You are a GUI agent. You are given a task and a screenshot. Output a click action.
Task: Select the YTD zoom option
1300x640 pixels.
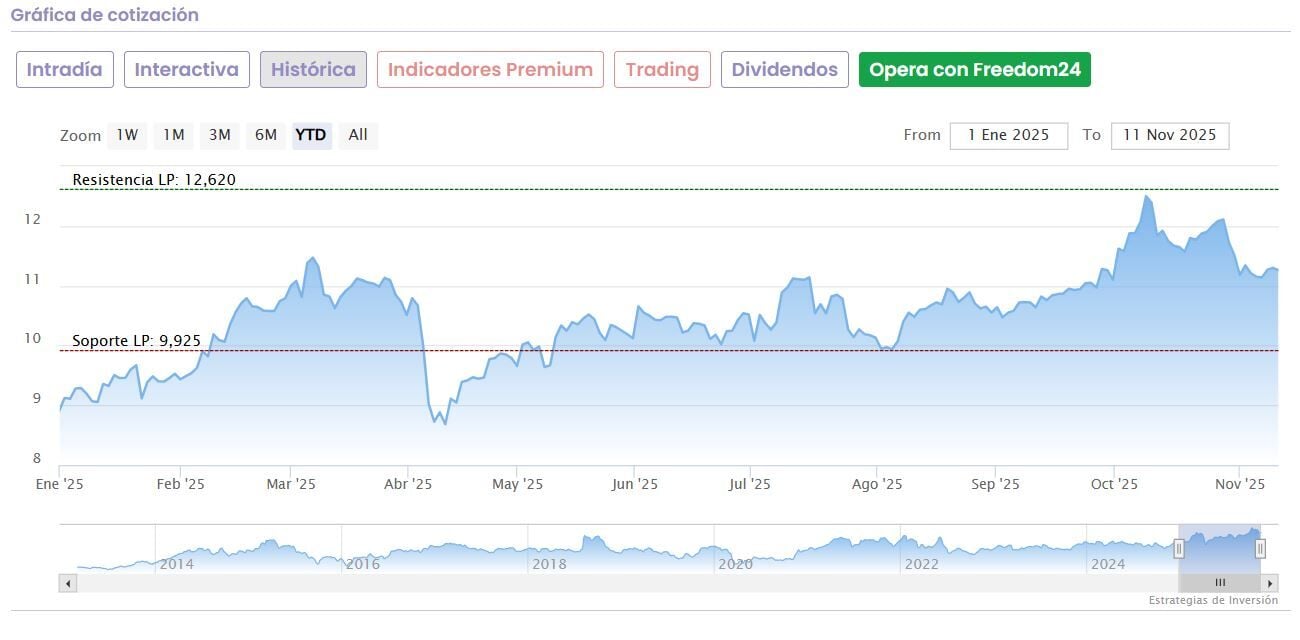(311, 135)
